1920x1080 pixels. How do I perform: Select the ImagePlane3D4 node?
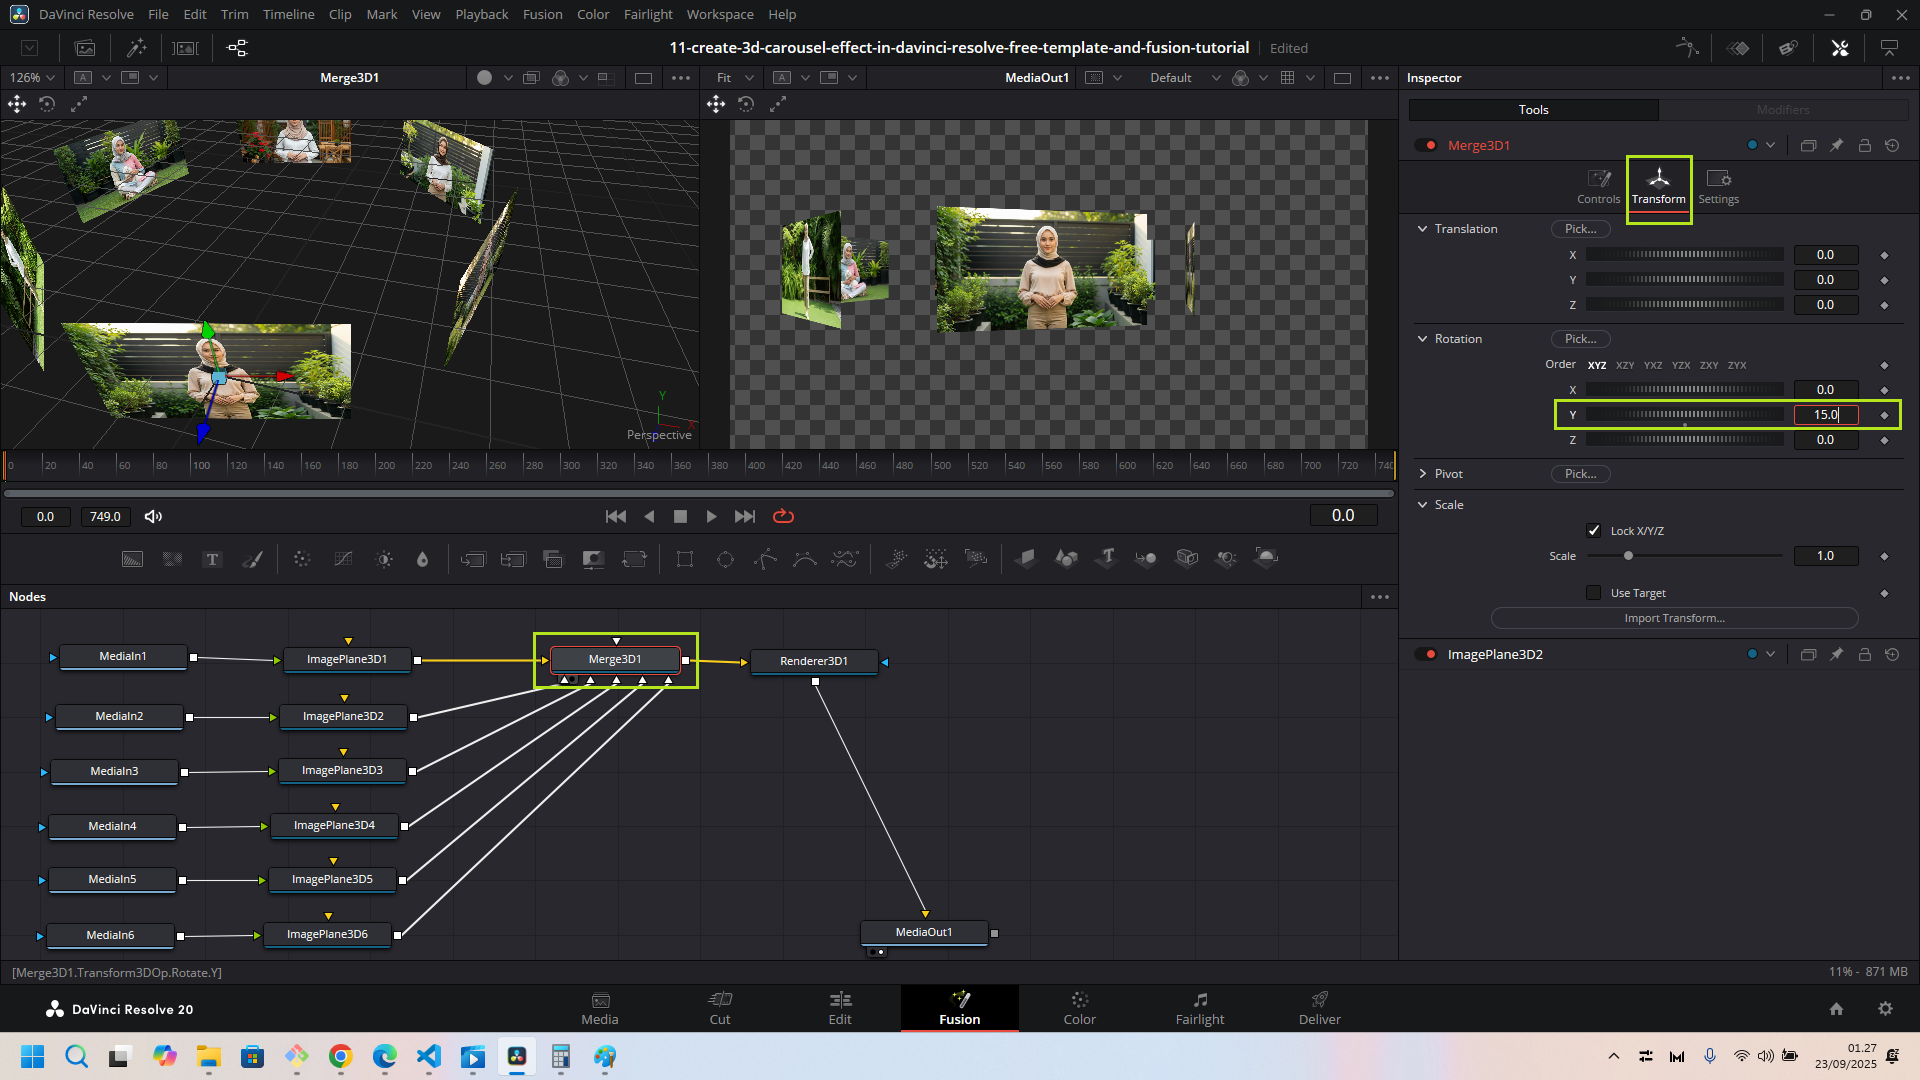click(334, 826)
